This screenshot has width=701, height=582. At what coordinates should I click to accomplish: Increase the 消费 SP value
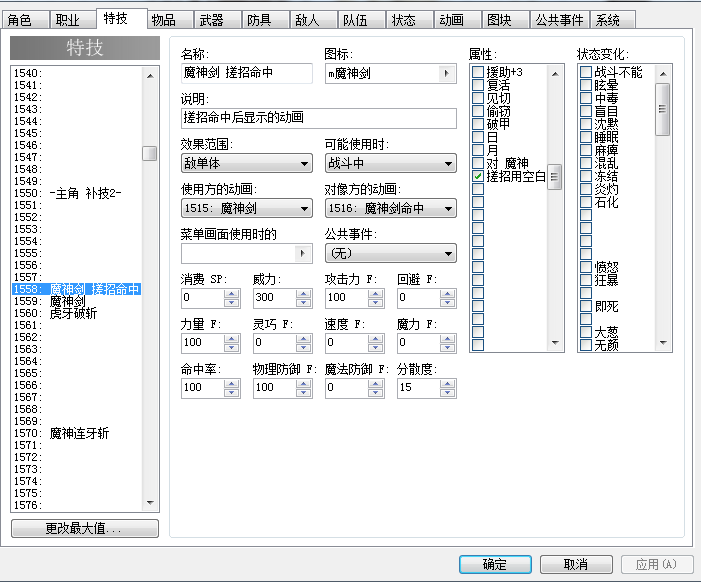[x=232, y=294]
